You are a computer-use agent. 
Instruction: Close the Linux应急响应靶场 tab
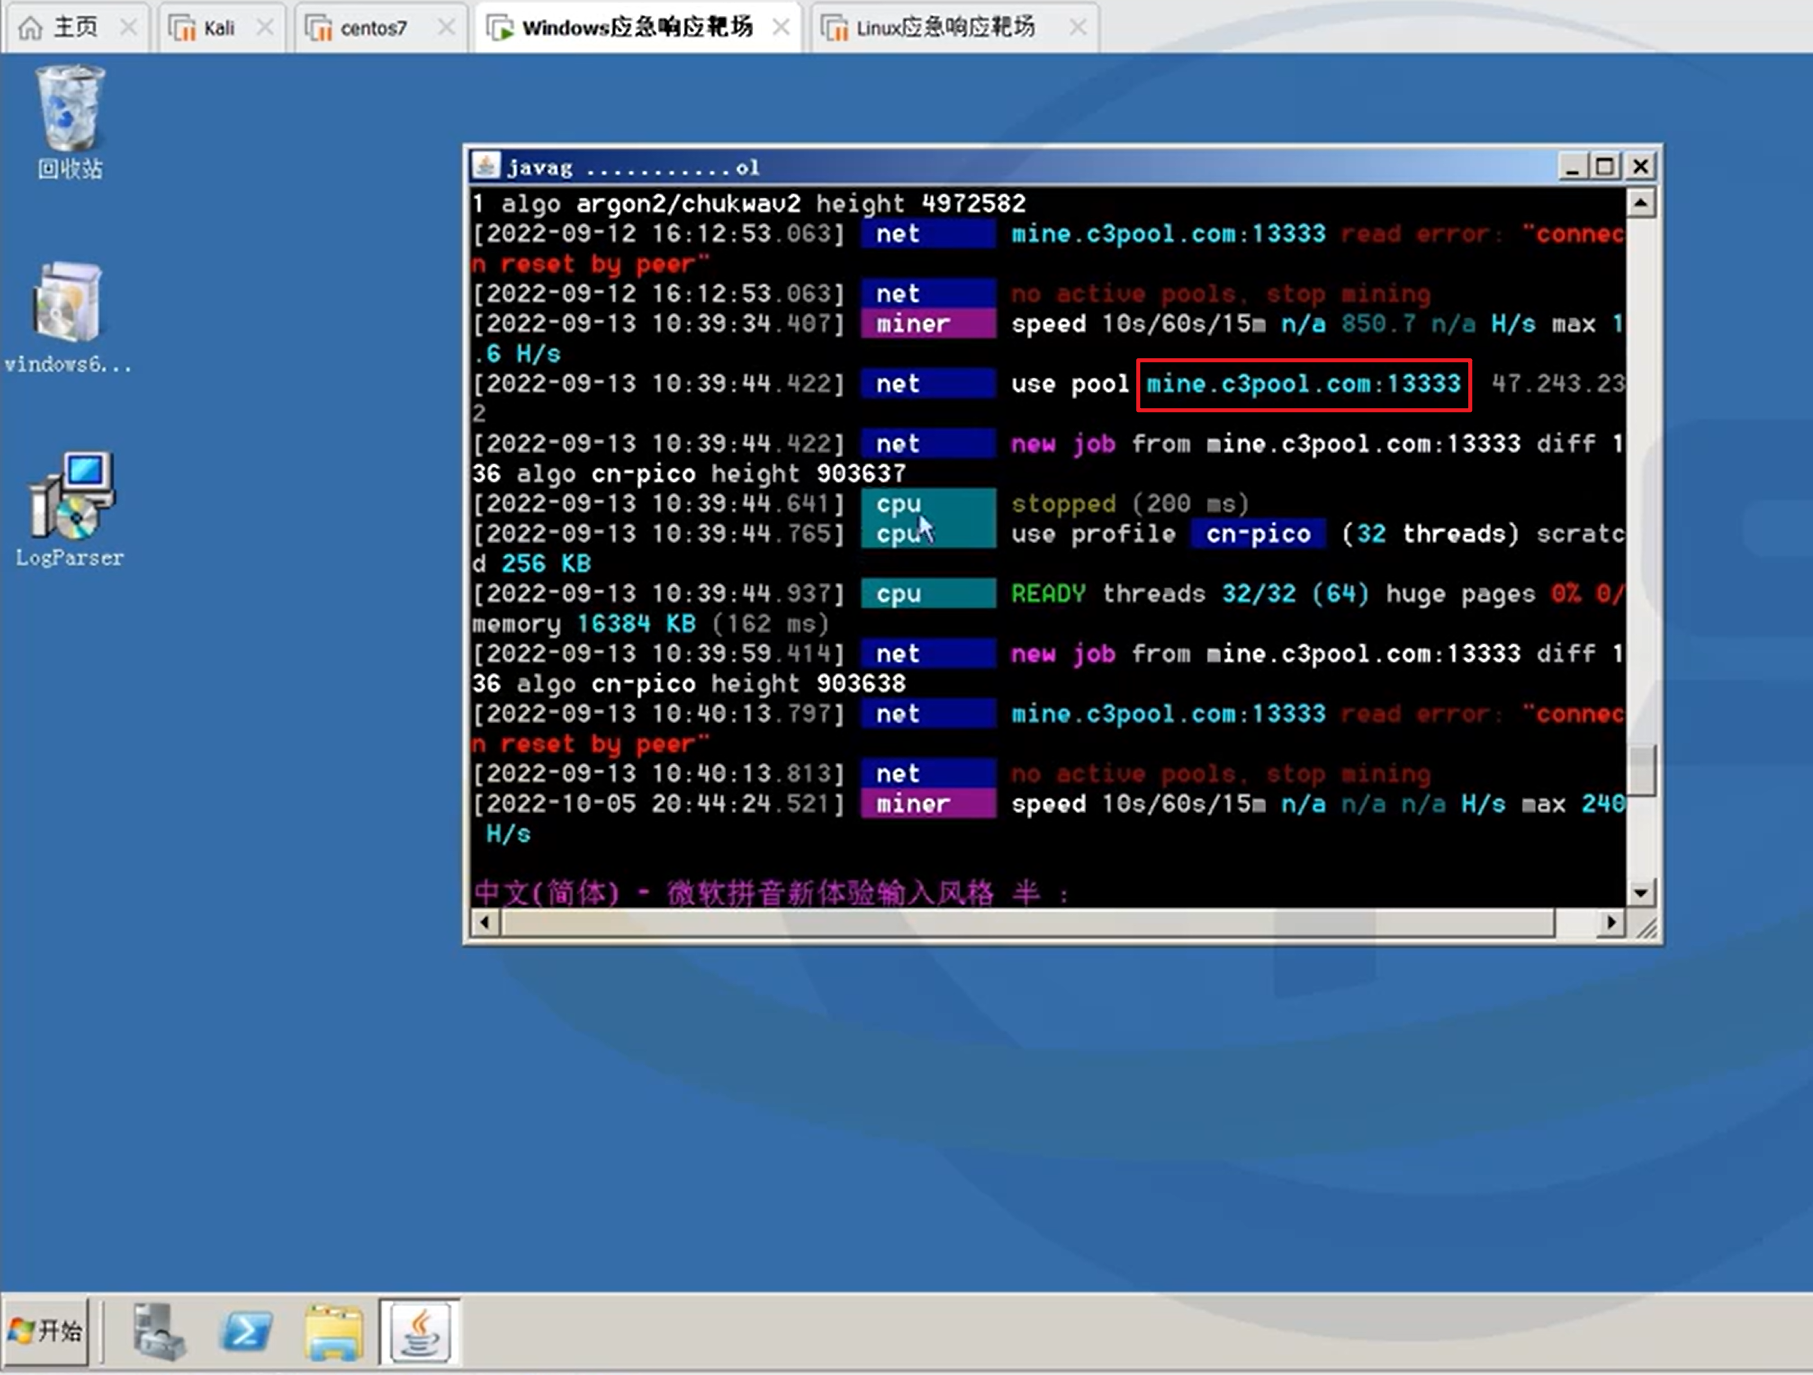1077,27
